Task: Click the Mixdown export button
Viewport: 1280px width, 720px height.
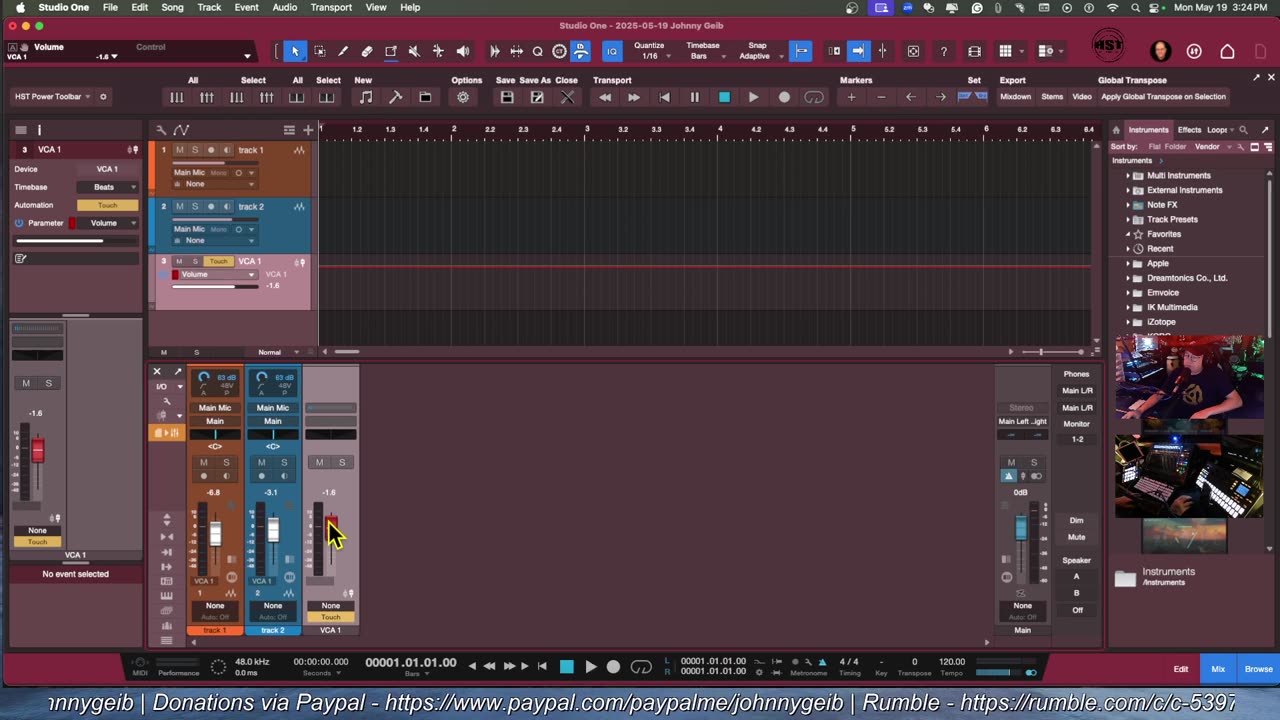Action: [1015, 97]
